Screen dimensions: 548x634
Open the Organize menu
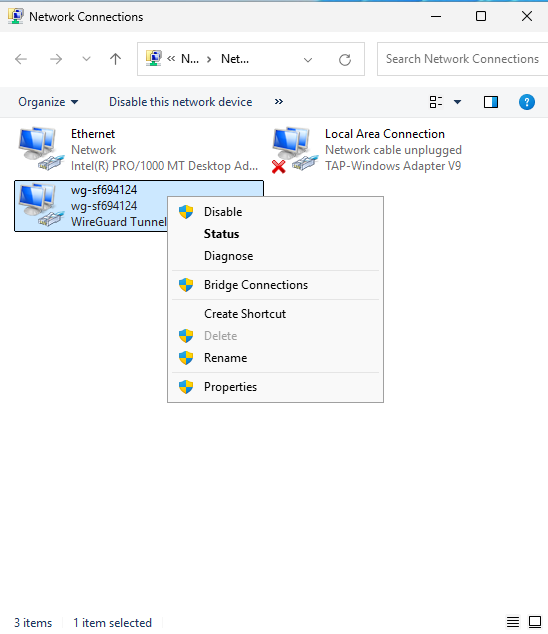pos(48,102)
